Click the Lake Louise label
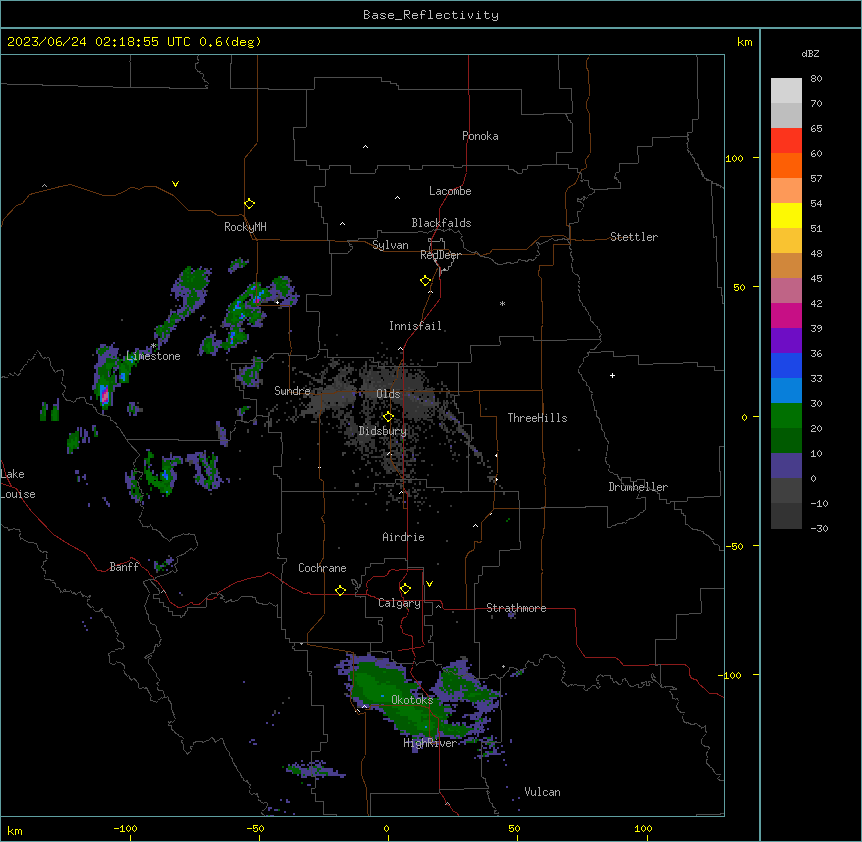 click(18, 484)
